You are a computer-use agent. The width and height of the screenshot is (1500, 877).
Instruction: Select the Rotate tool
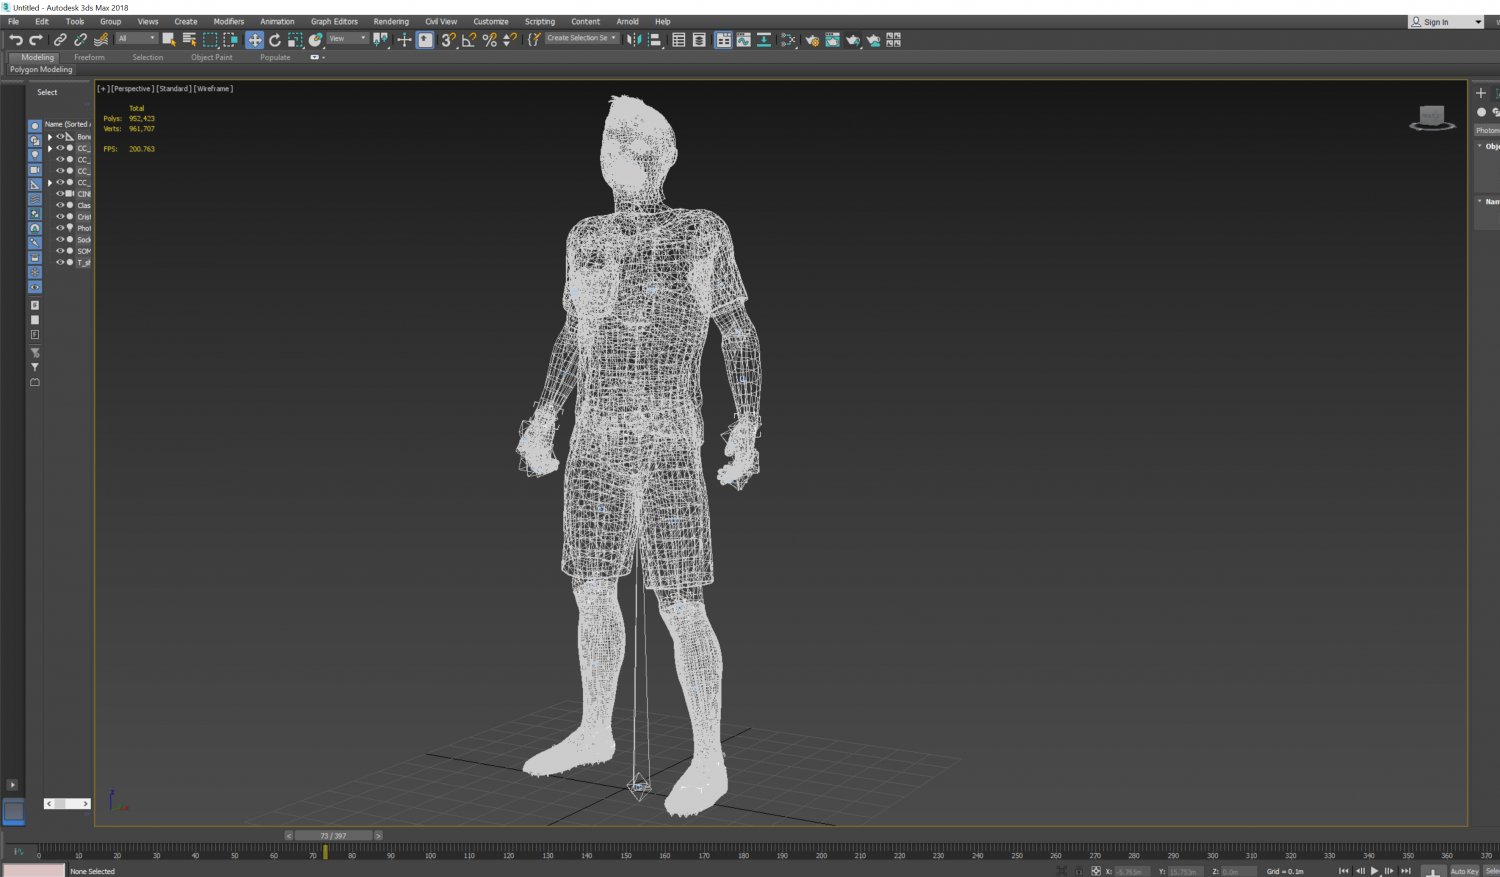pos(275,40)
